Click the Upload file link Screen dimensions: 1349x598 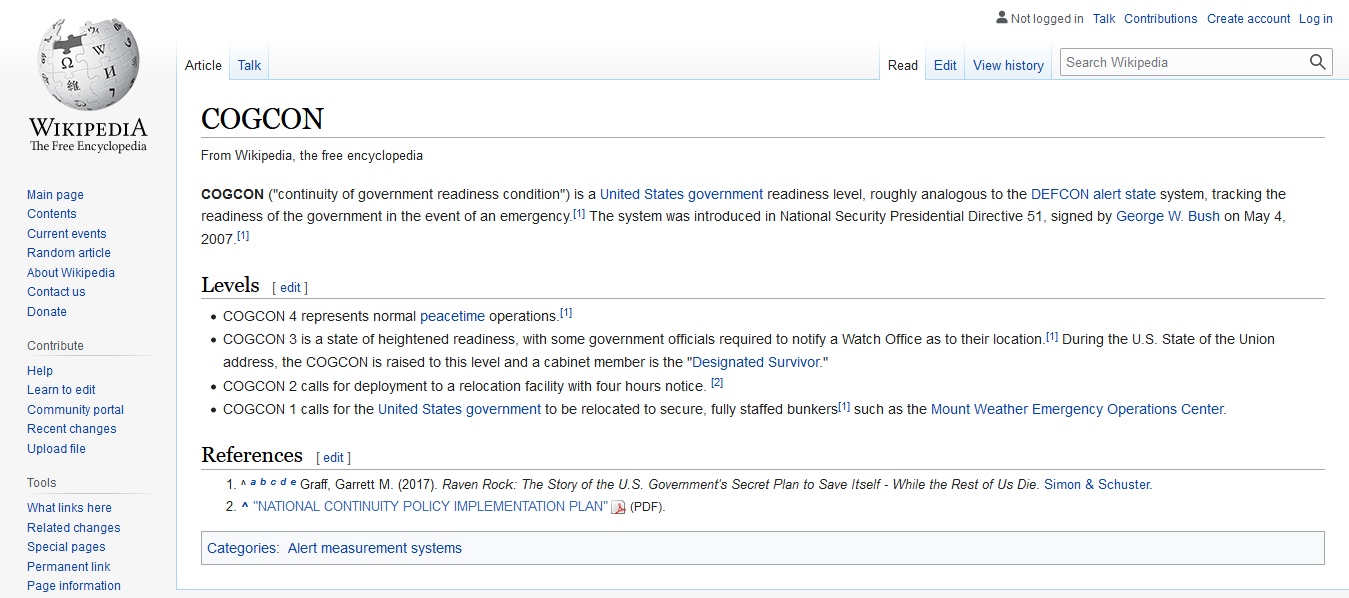click(56, 449)
